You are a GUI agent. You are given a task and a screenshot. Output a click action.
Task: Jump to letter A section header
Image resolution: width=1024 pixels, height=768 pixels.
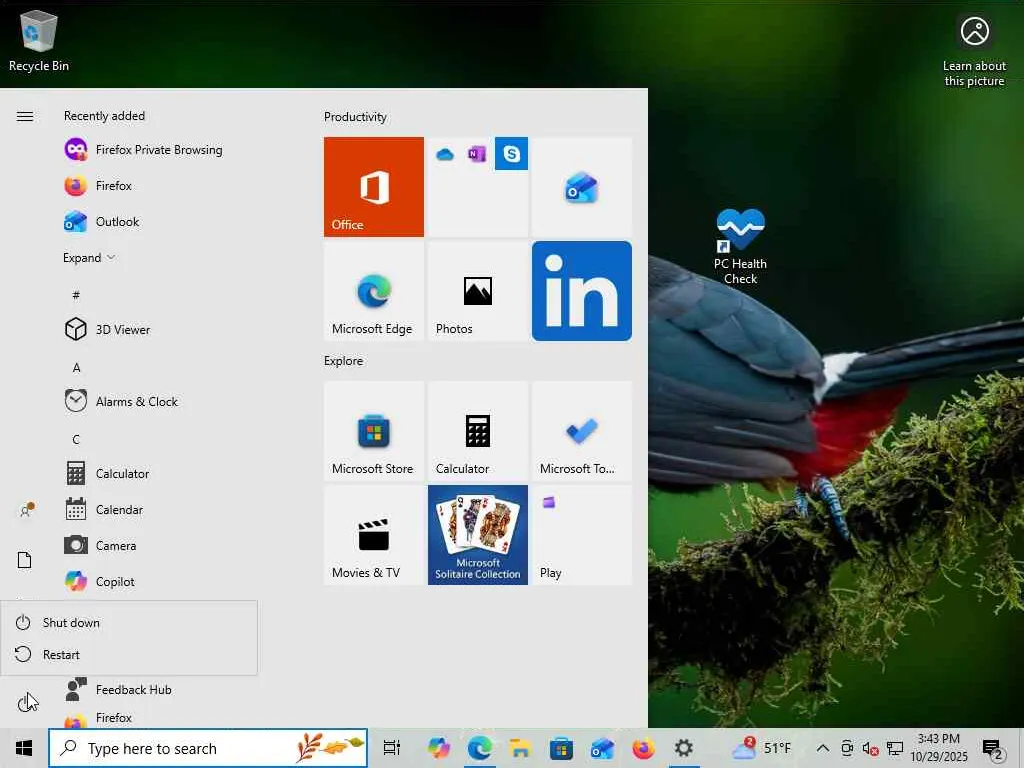(76, 368)
